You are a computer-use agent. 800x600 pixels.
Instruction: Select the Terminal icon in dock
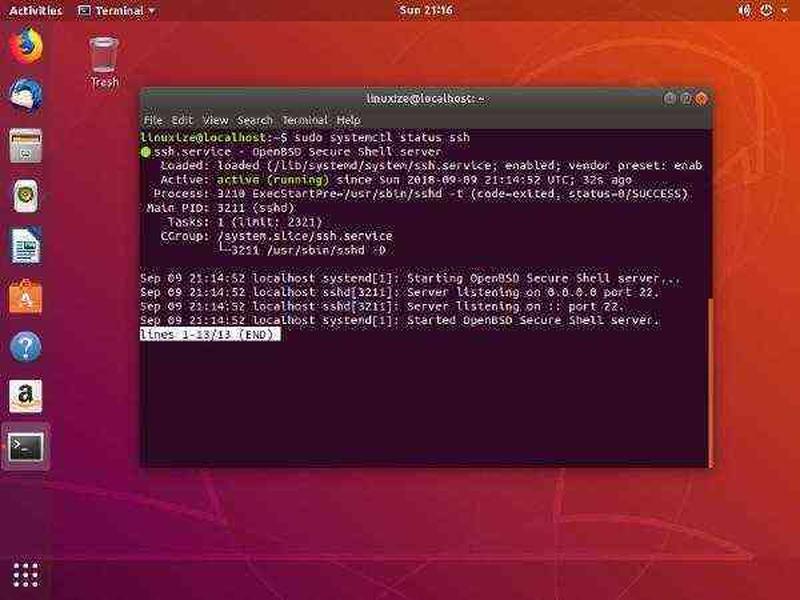point(26,447)
